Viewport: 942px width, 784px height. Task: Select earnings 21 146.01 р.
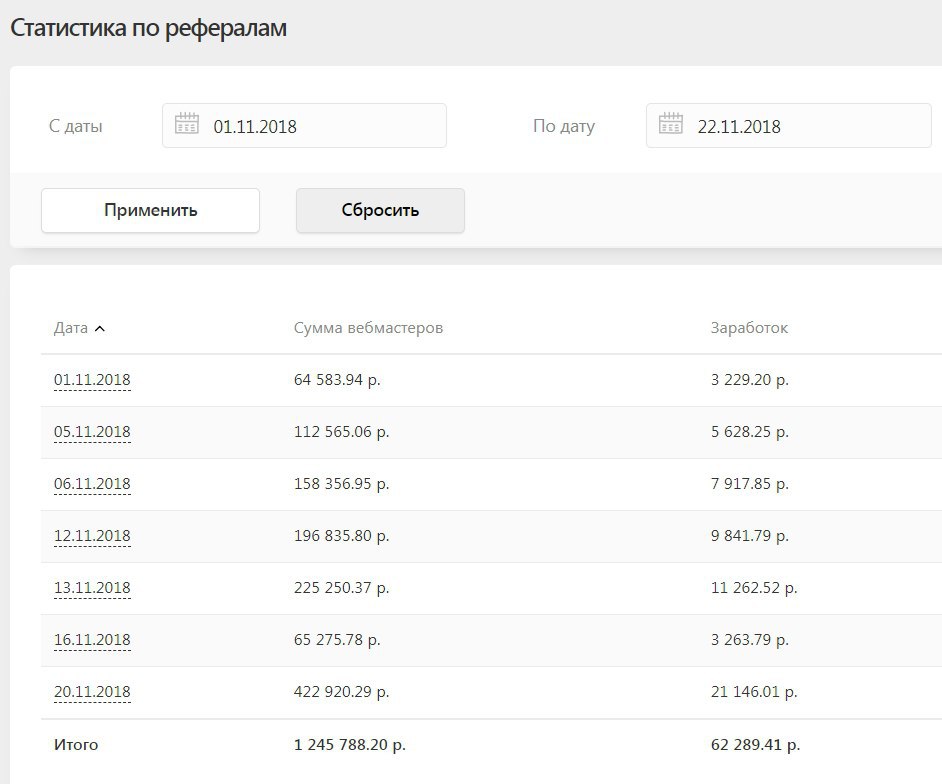(x=754, y=692)
